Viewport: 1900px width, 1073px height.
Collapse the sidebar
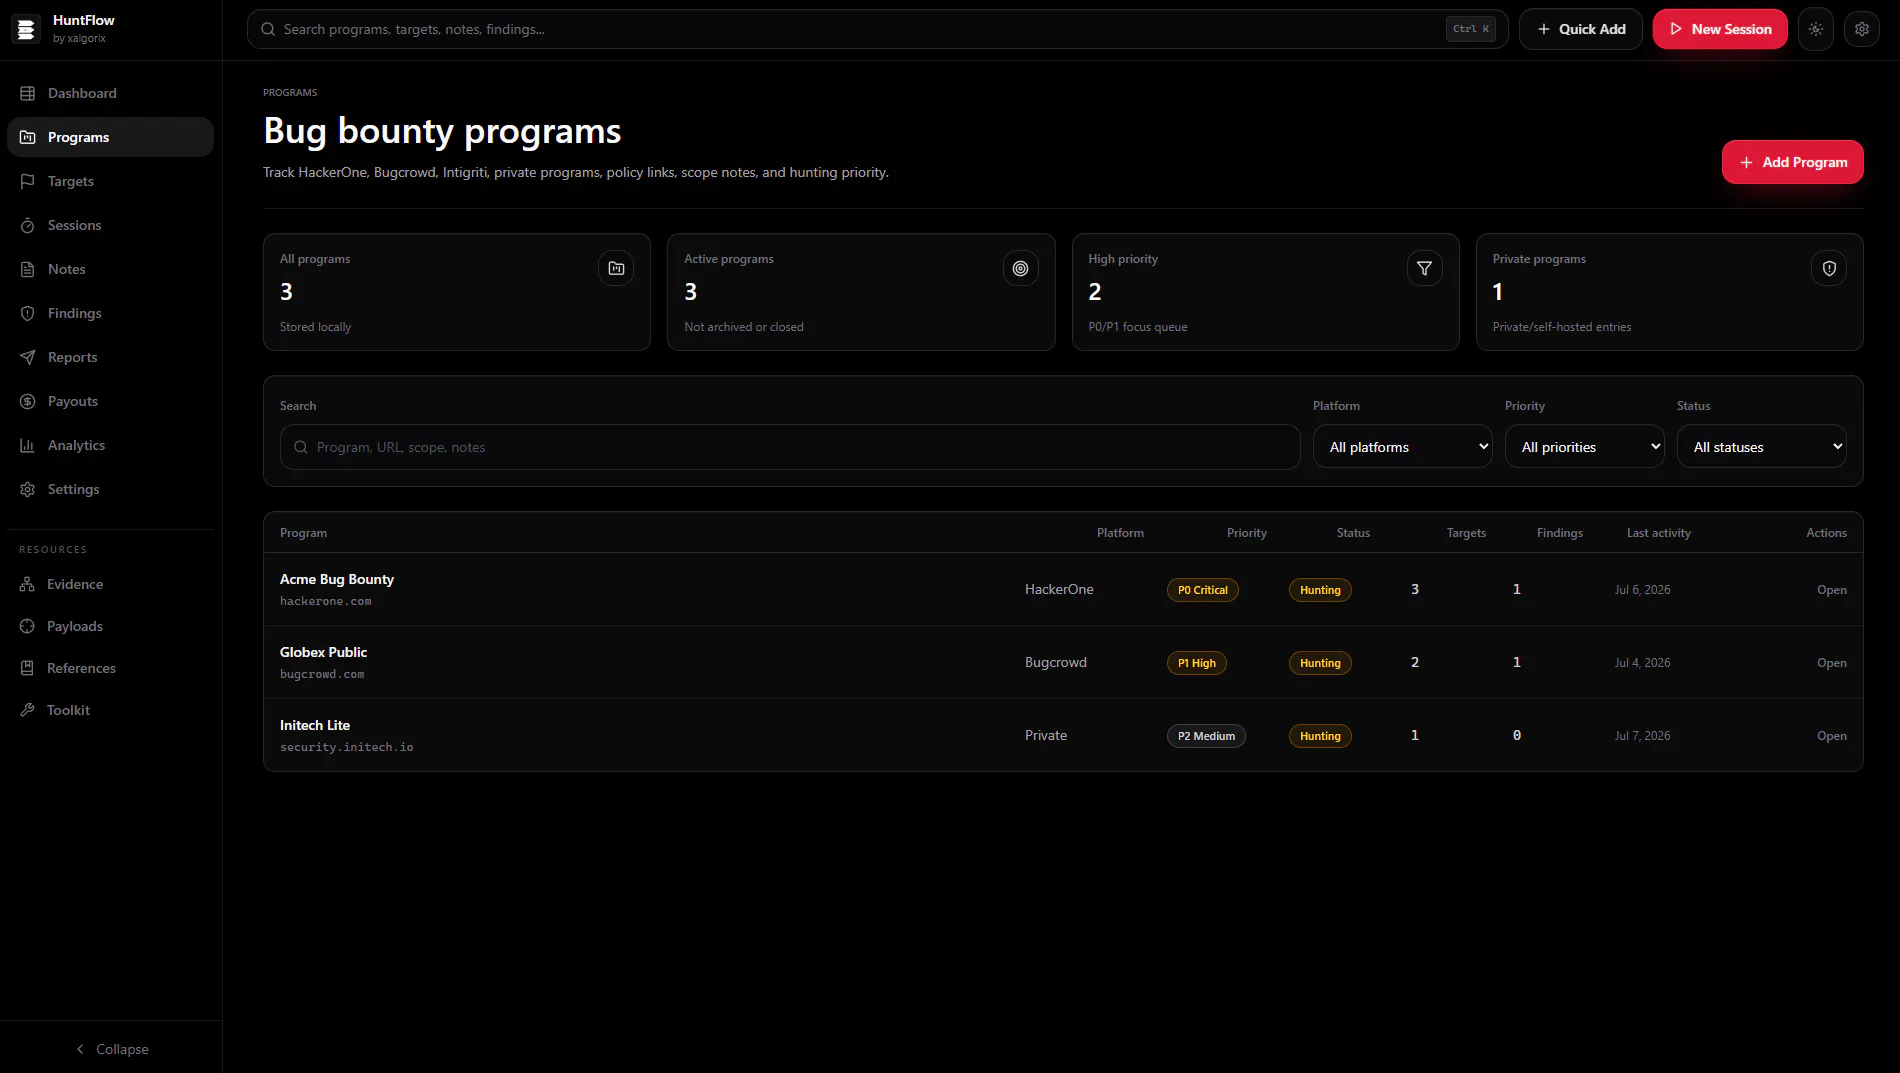pyautogui.click(x=111, y=1049)
